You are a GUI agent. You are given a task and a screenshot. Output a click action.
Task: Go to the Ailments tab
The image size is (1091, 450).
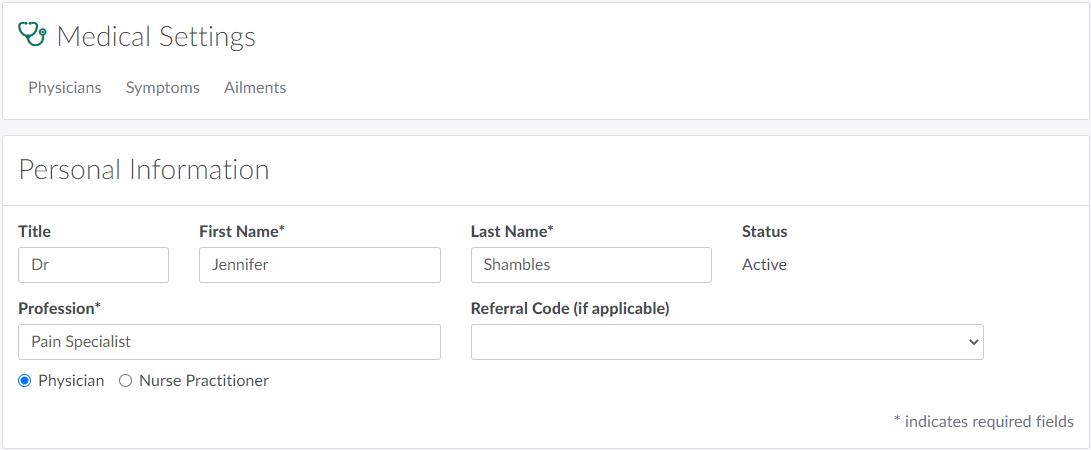click(x=255, y=88)
